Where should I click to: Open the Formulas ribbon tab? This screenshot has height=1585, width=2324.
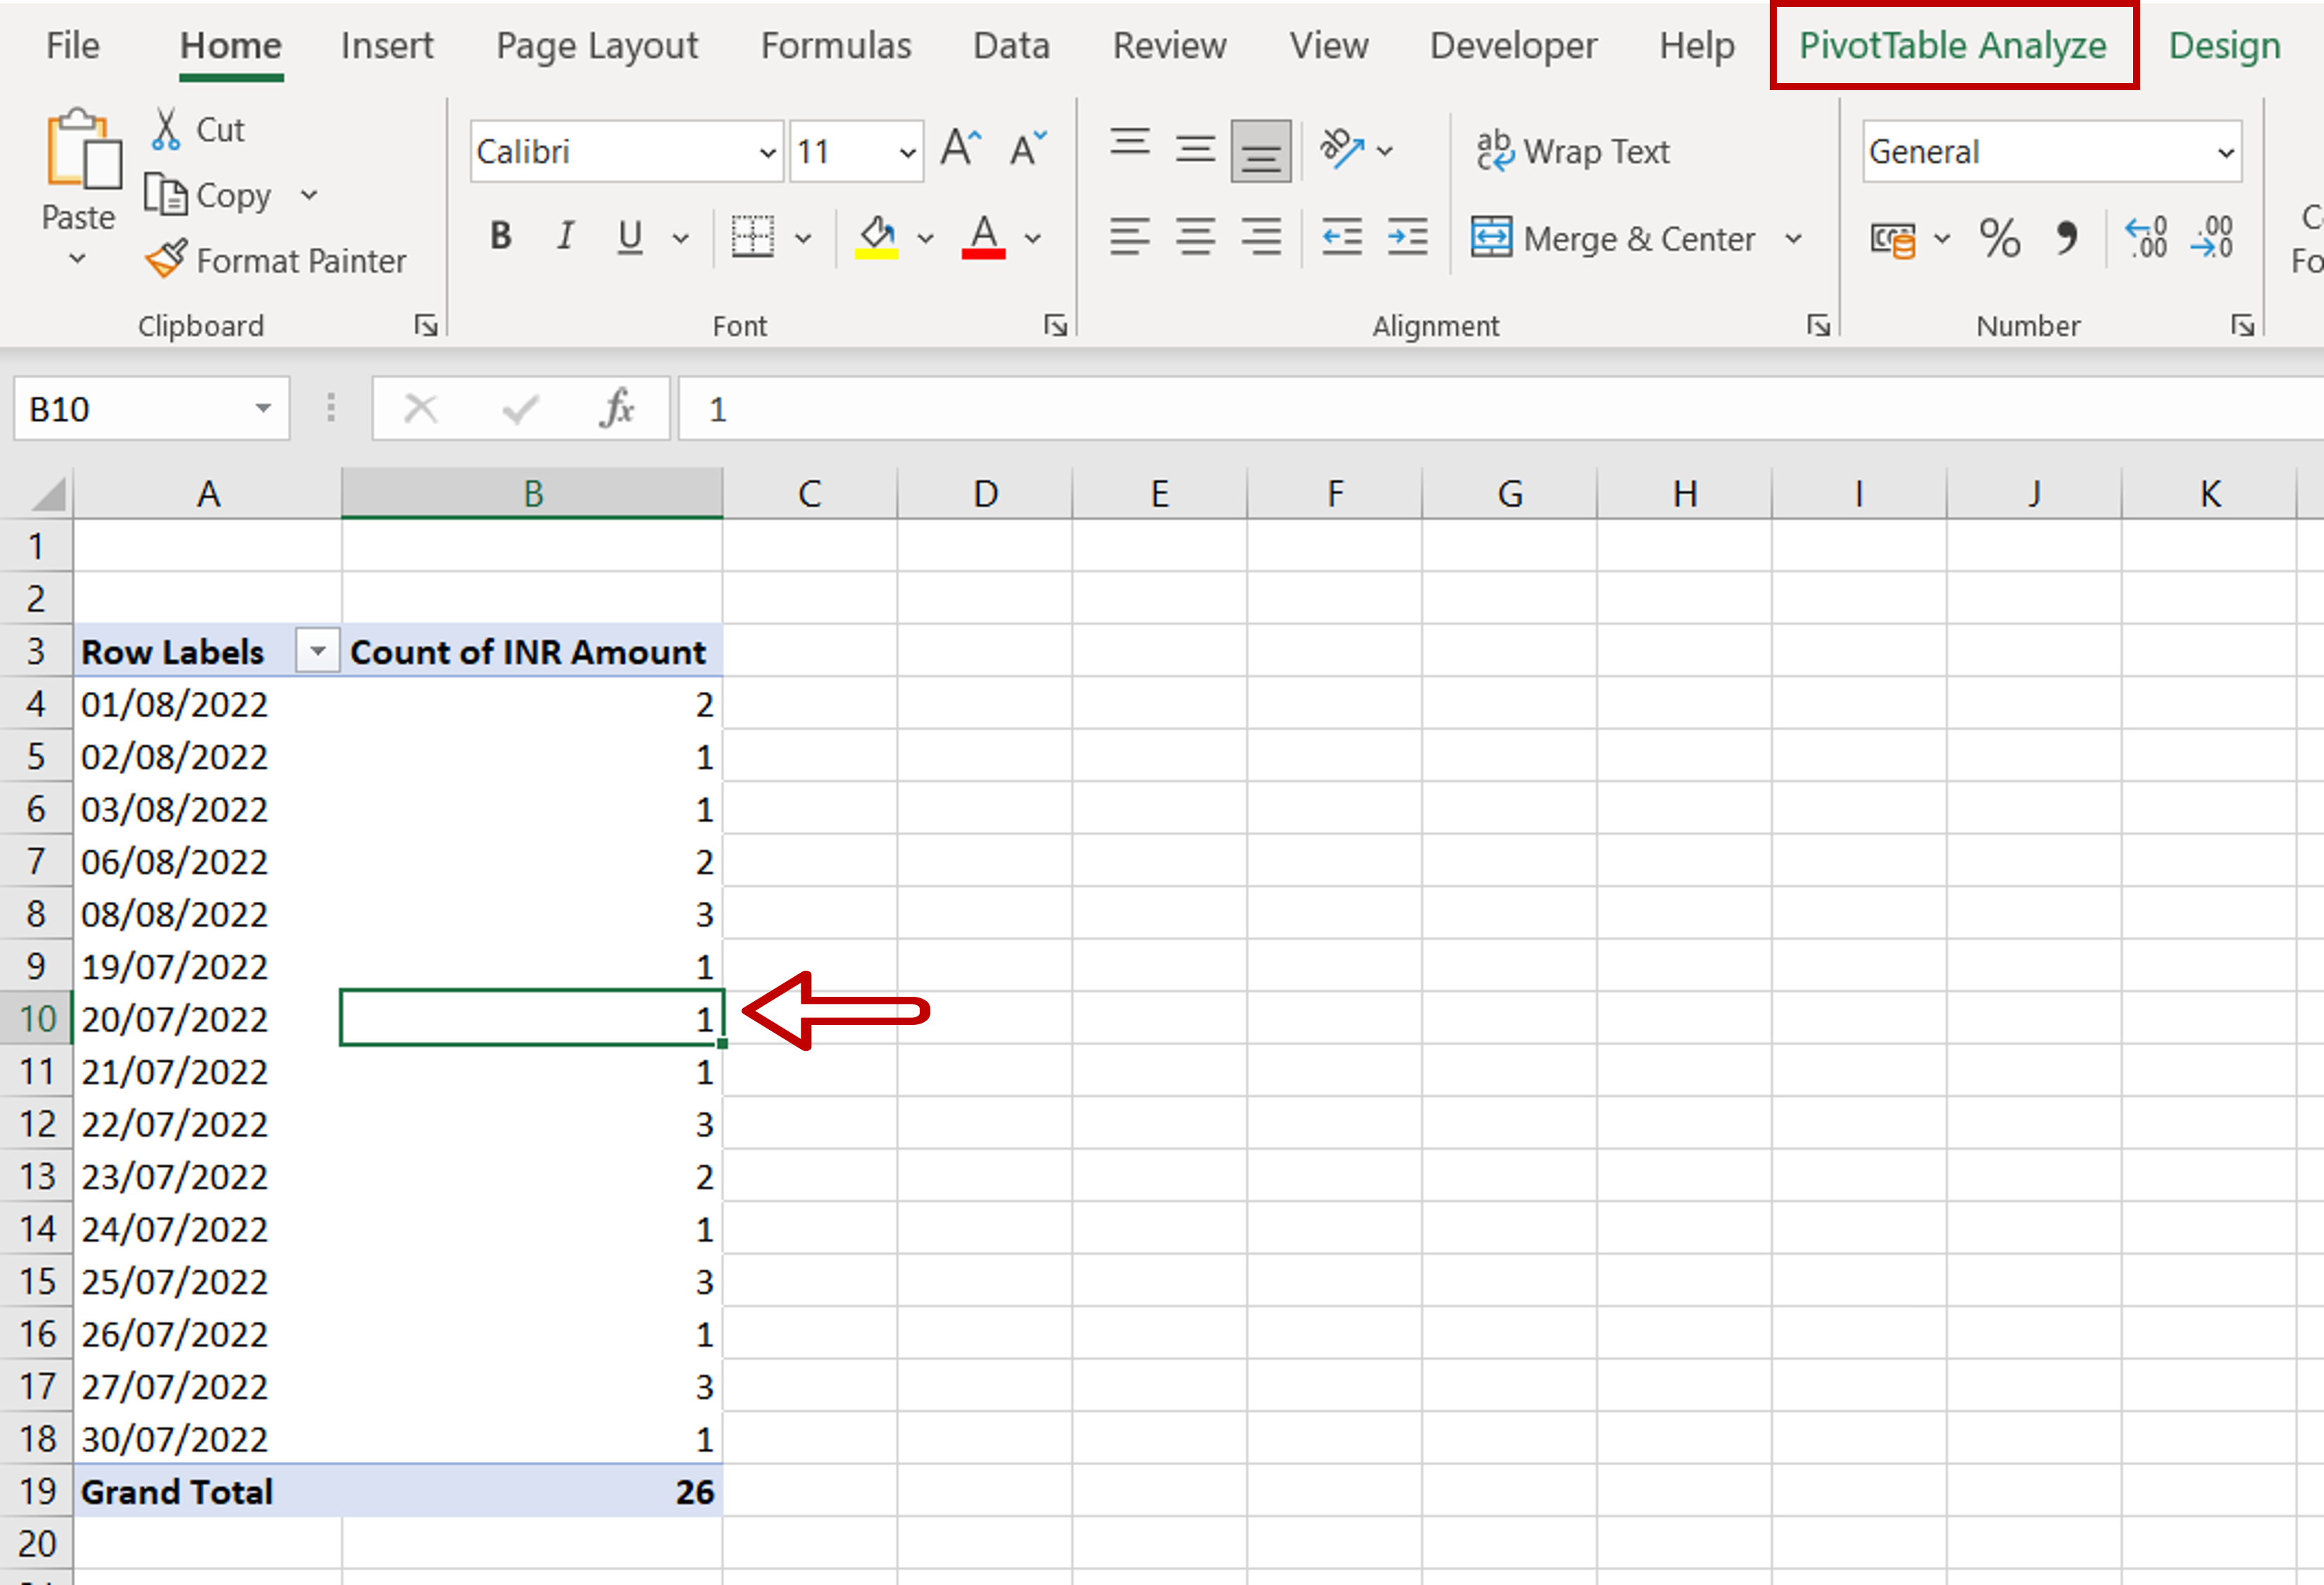pyautogui.click(x=836, y=45)
